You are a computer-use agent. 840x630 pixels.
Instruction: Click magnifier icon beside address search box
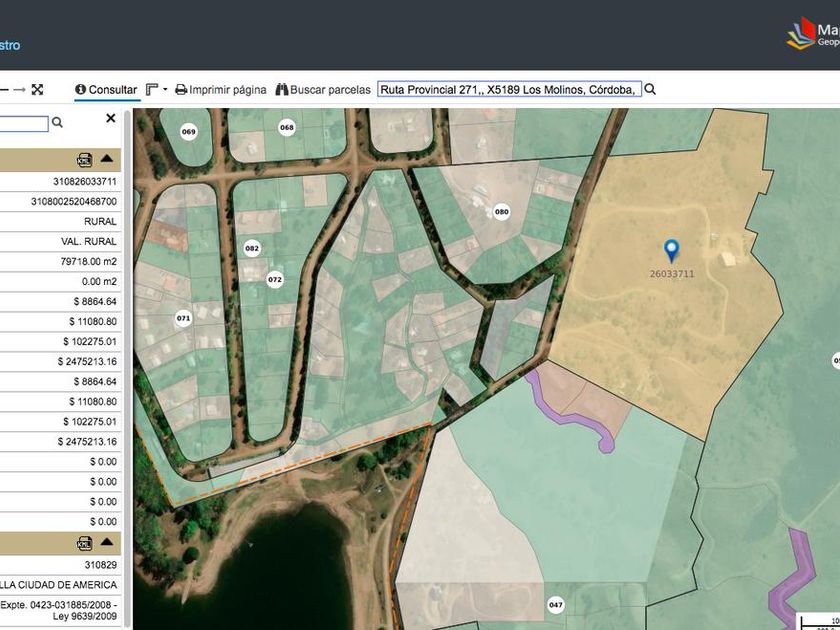[650, 90]
